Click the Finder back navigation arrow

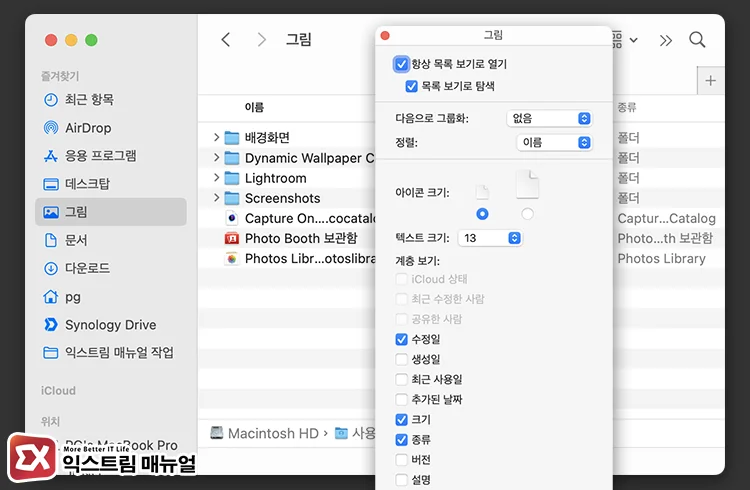pos(226,40)
